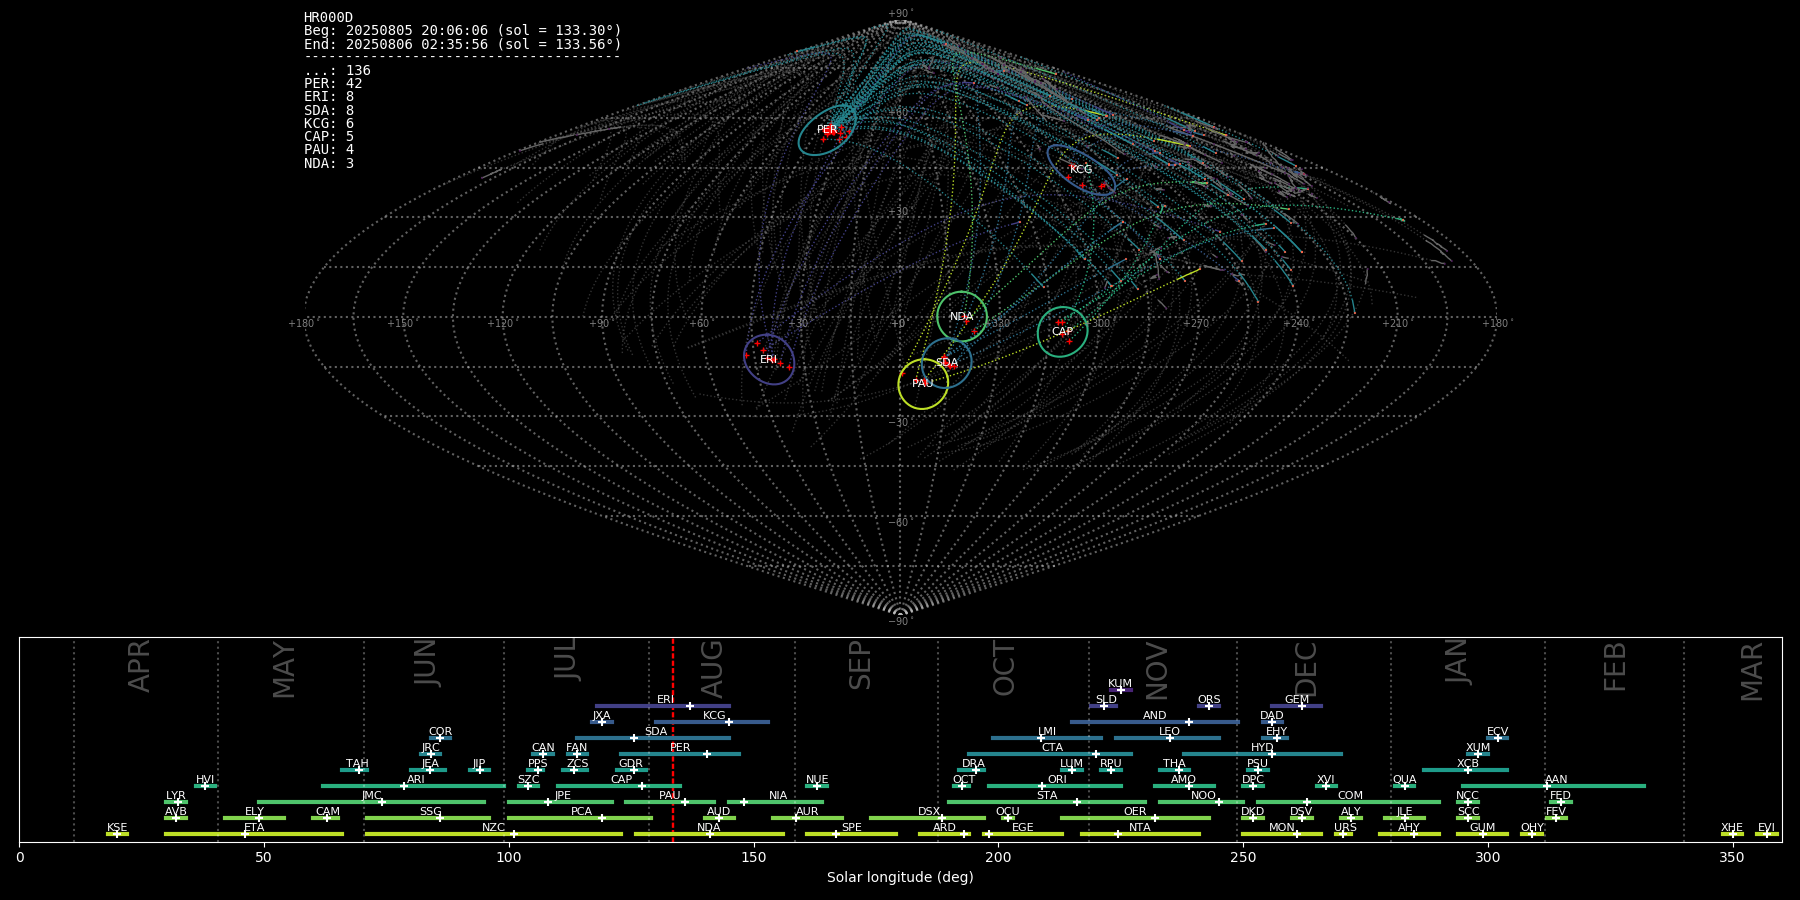Click the -90° label at the map's bottom
Viewport: 1800px width, 900px height.
901,621
